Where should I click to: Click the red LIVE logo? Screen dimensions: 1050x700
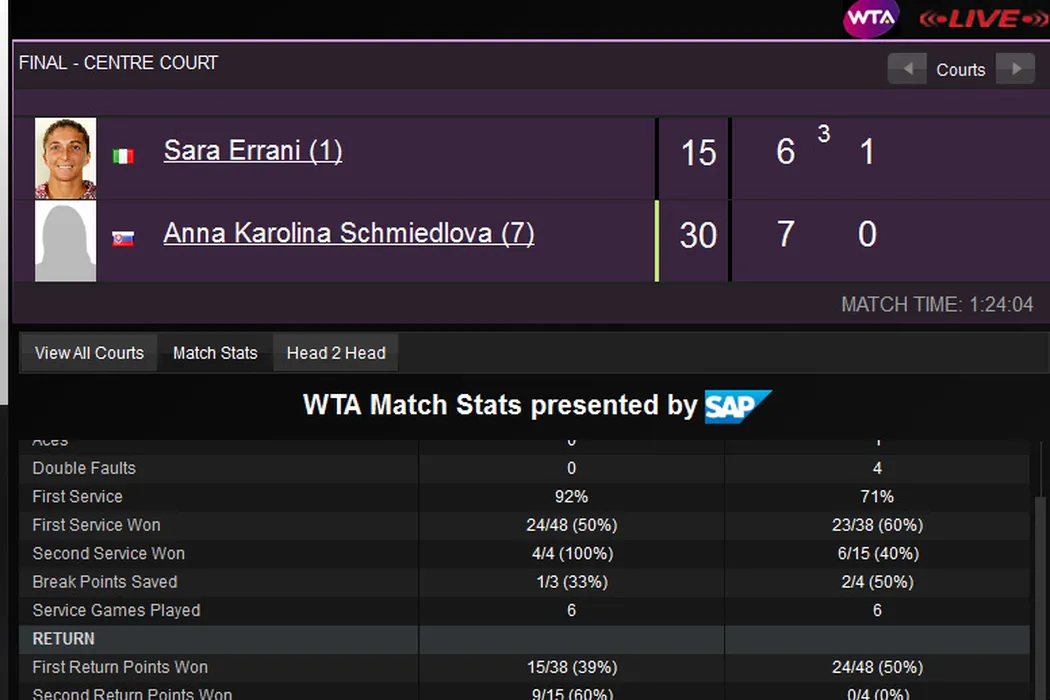(984, 19)
